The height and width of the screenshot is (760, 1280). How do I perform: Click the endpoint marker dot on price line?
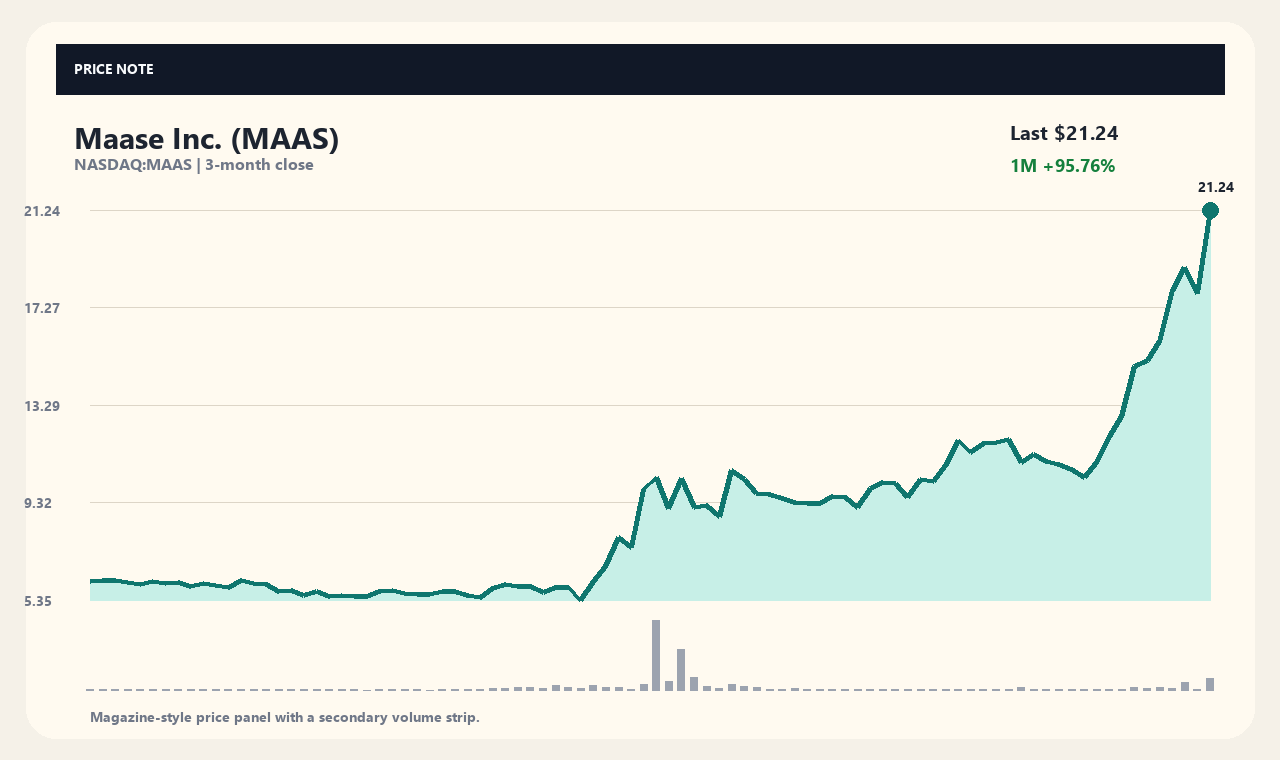(x=1210, y=210)
